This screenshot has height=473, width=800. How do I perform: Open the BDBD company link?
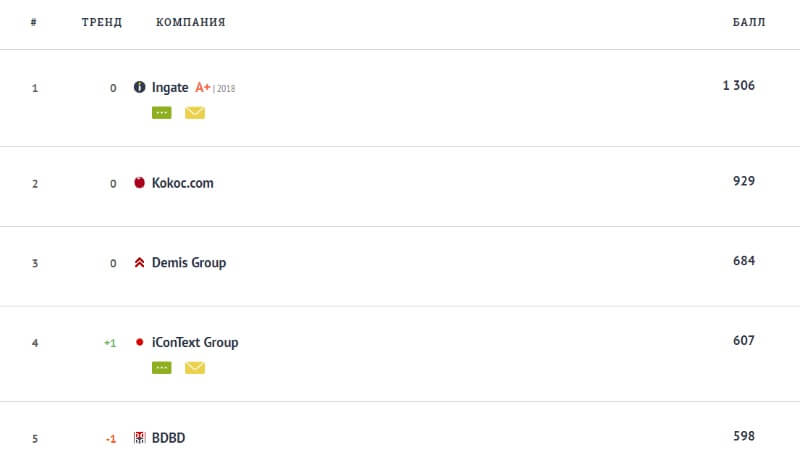click(x=169, y=438)
